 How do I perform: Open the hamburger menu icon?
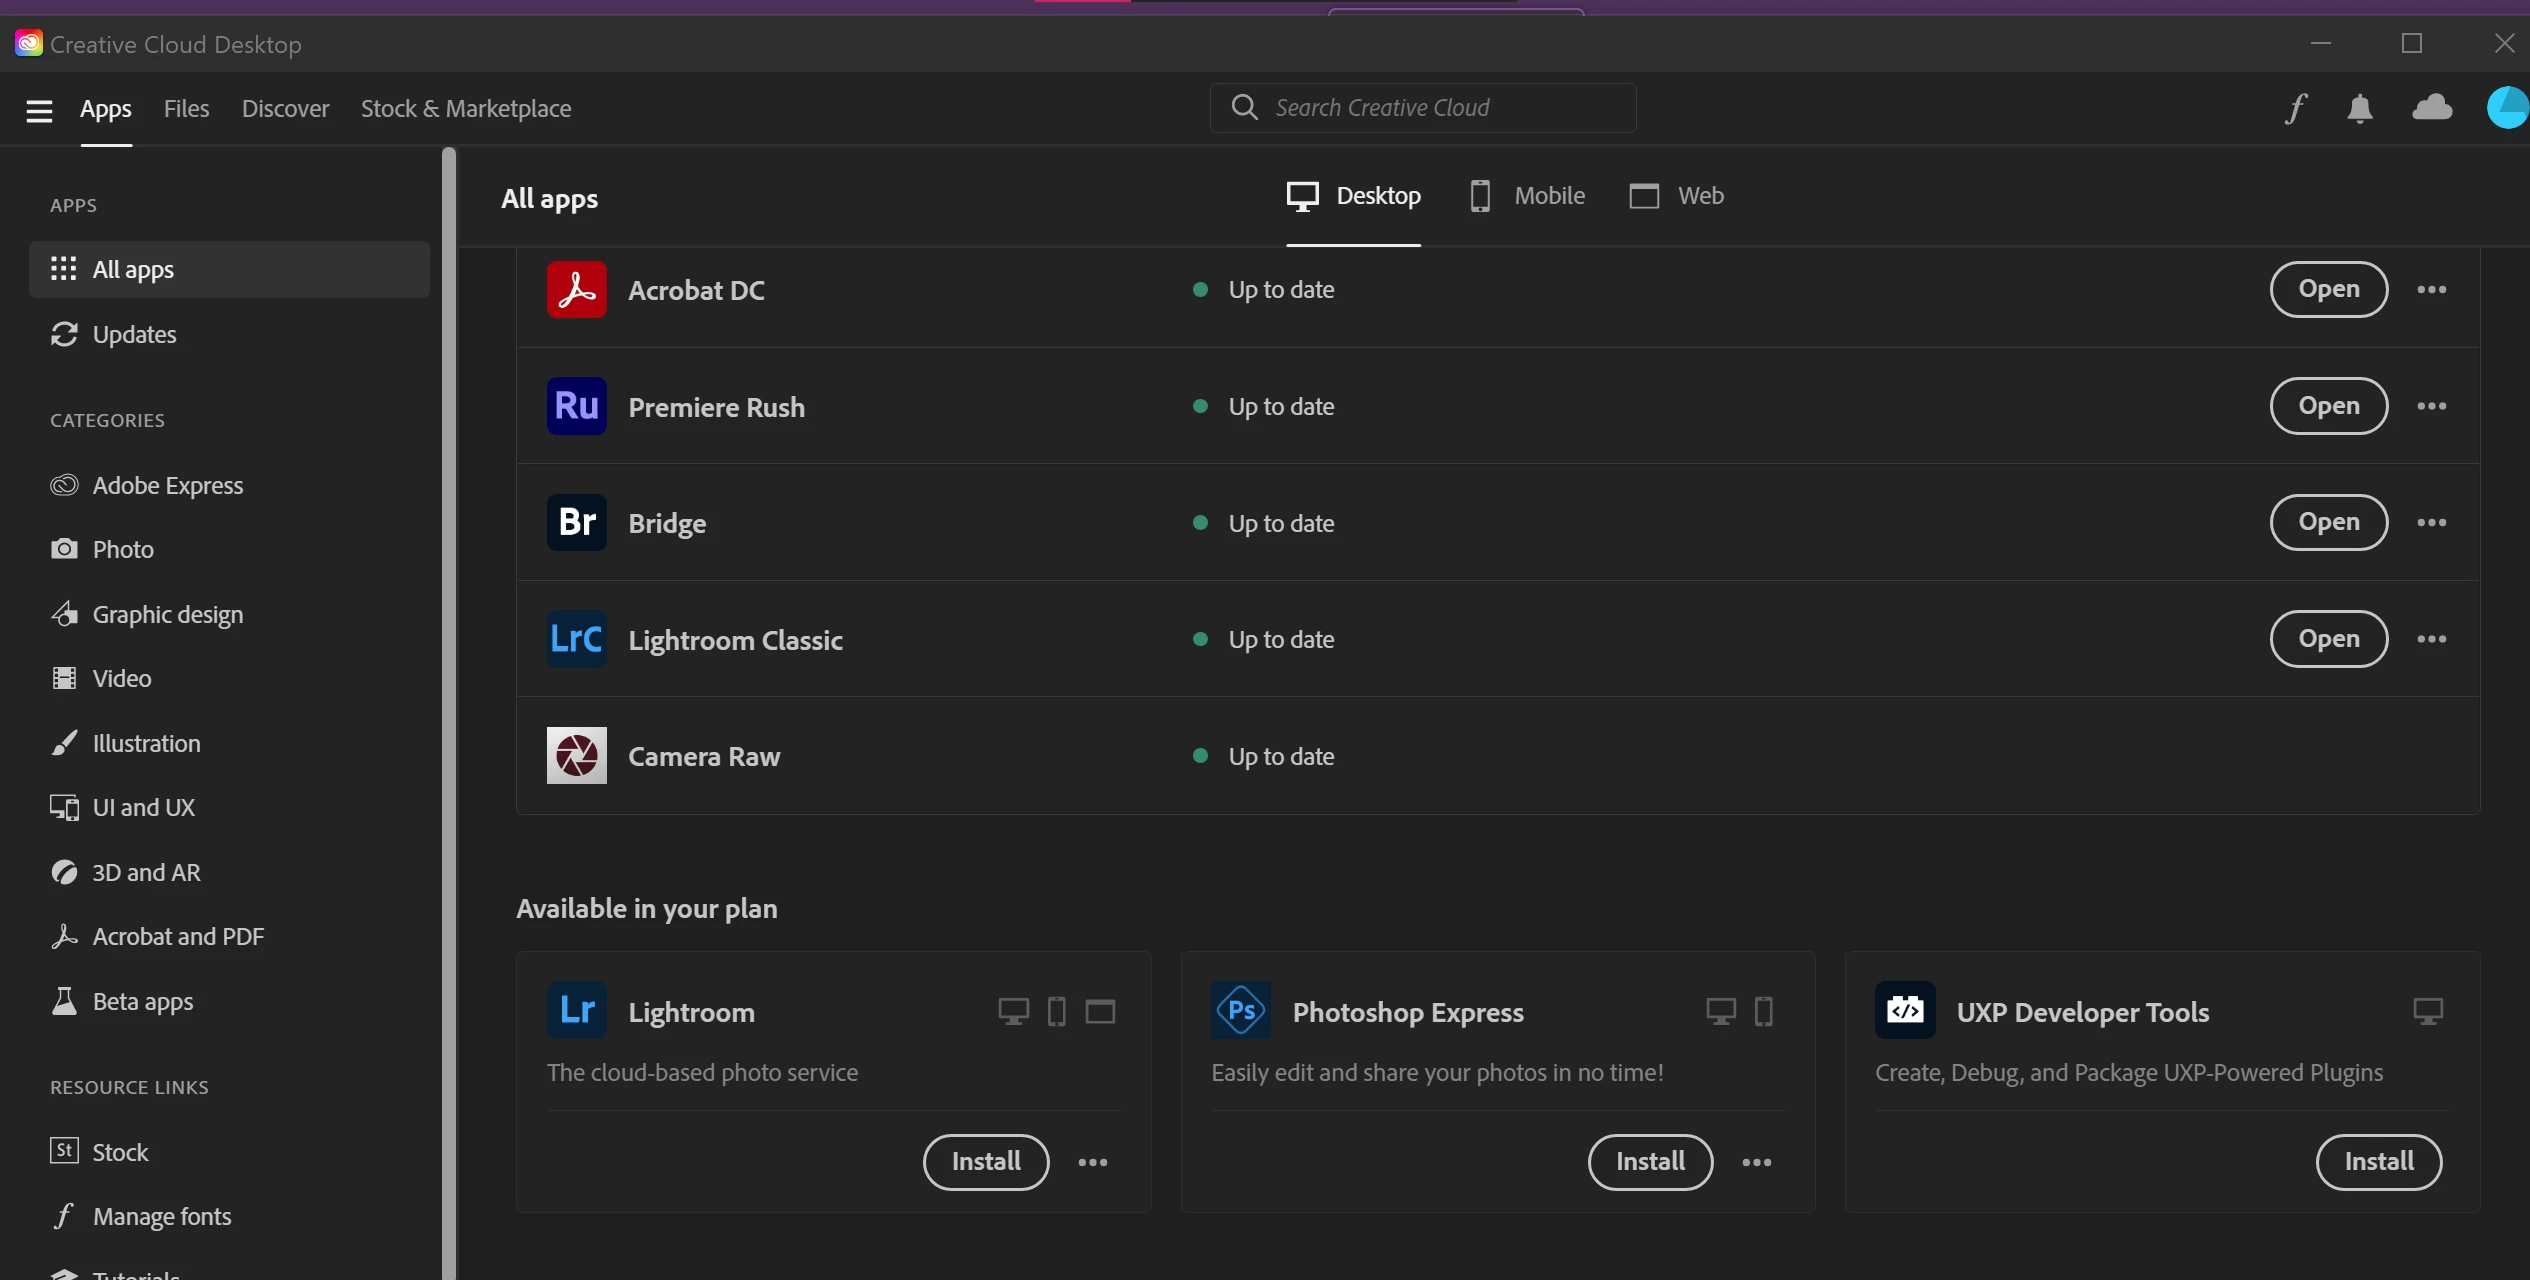(x=39, y=110)
